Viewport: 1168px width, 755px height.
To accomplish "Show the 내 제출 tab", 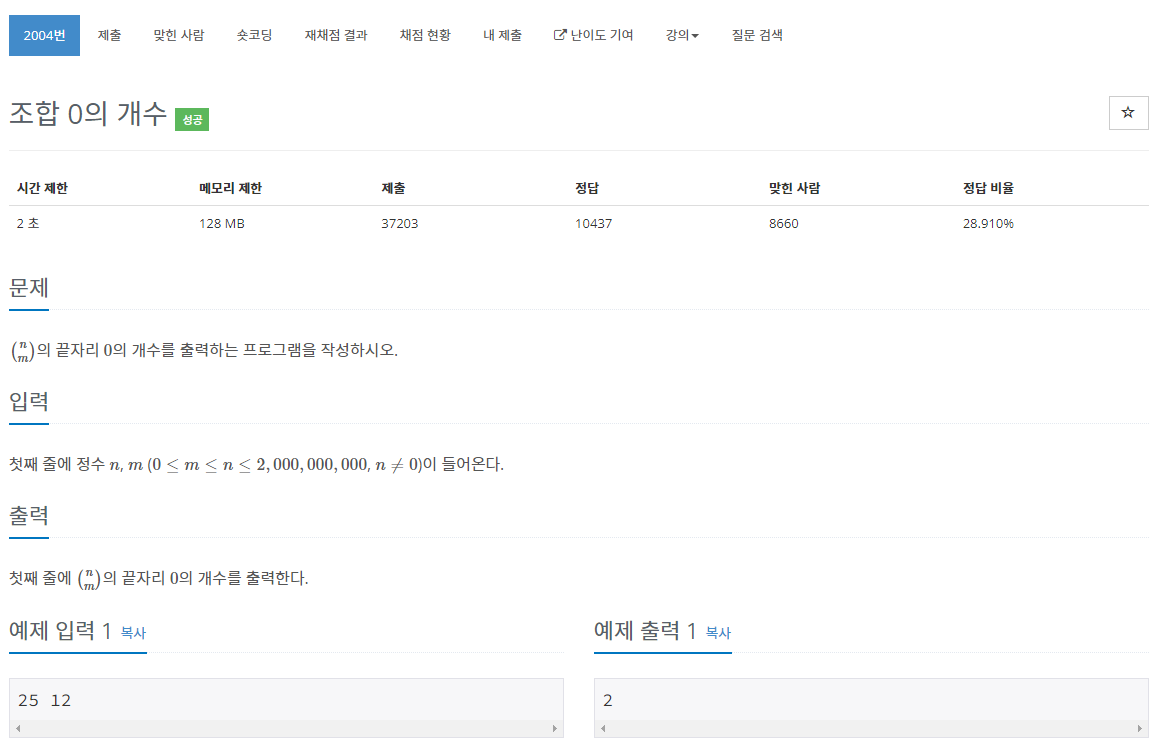I will tap(502, 35).
